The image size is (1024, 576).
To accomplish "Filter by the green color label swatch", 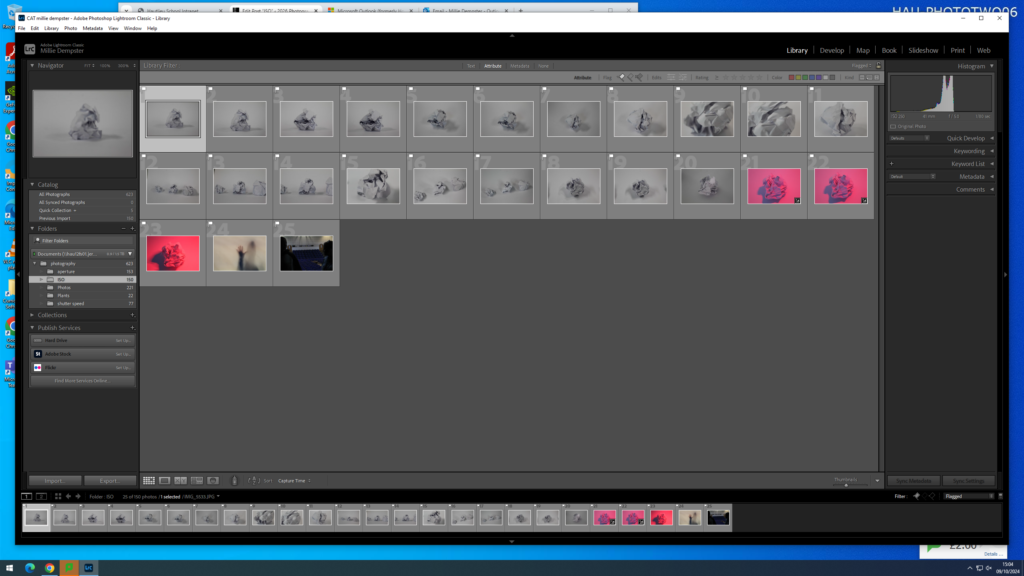I will pos(805,78).
